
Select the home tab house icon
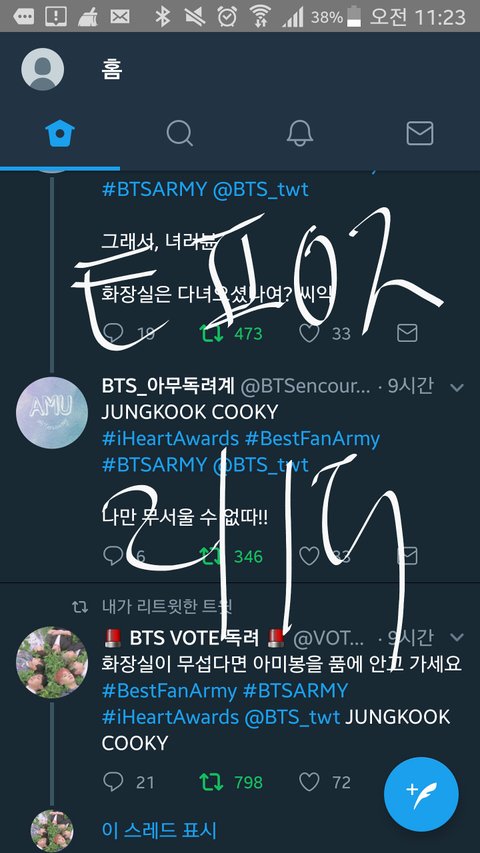click(60, 133)
